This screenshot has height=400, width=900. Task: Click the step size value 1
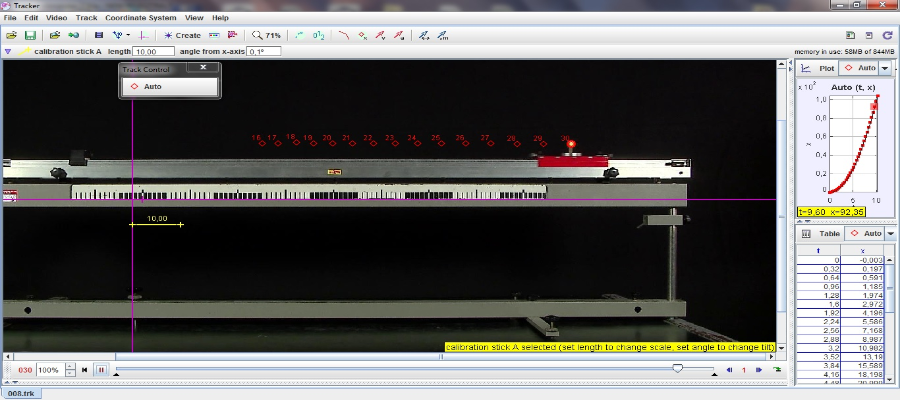[x=744, y=370]
